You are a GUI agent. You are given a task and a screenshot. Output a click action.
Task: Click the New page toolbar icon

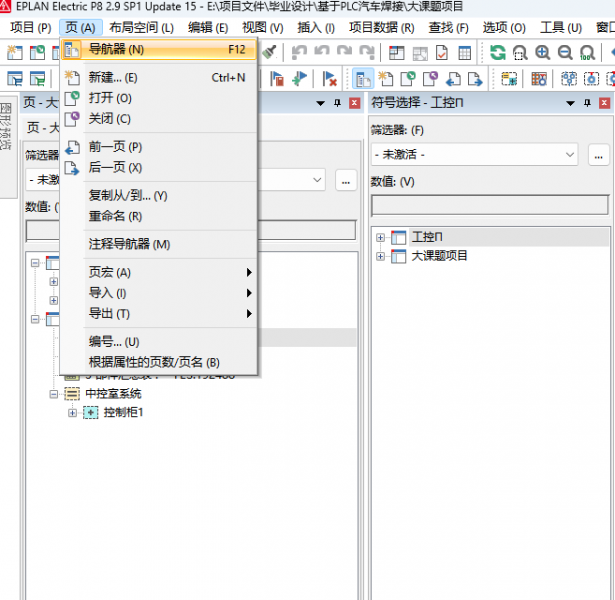(385, 79)
